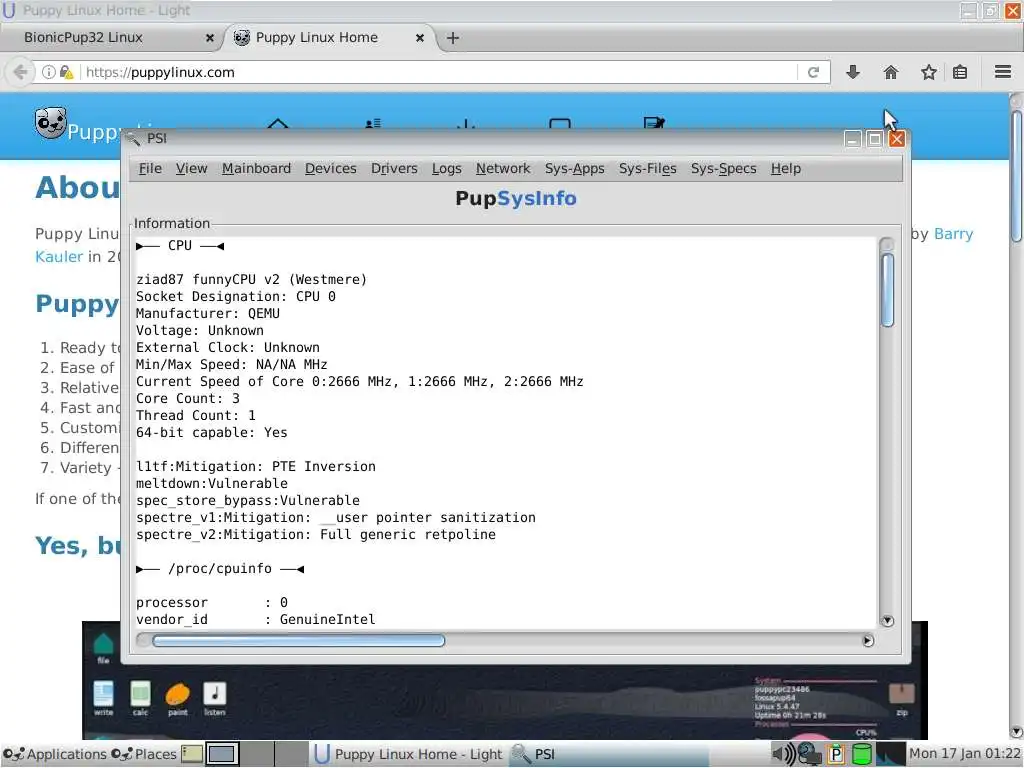Open the site information icon in address bar
The width and height of the screenshot is (1024, 768).
pos(48,72)
